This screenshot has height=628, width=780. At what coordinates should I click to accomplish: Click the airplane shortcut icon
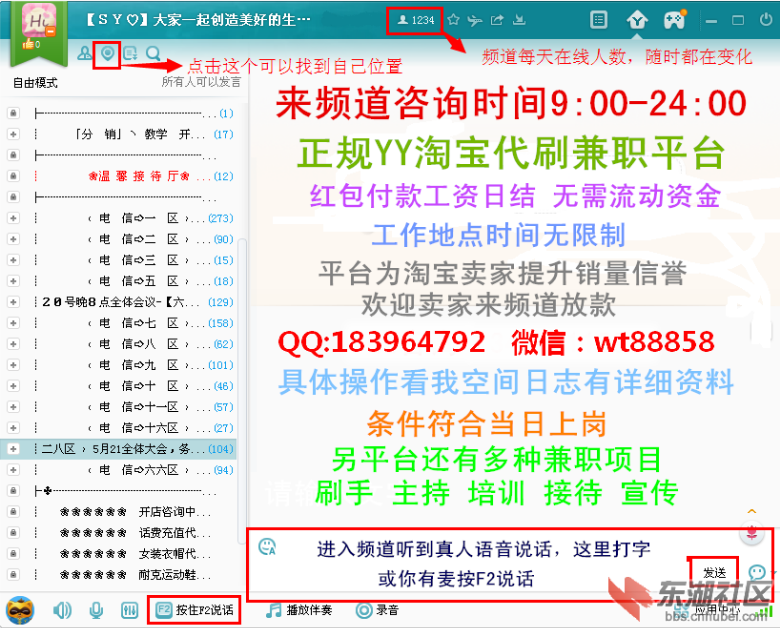point(475,20)
